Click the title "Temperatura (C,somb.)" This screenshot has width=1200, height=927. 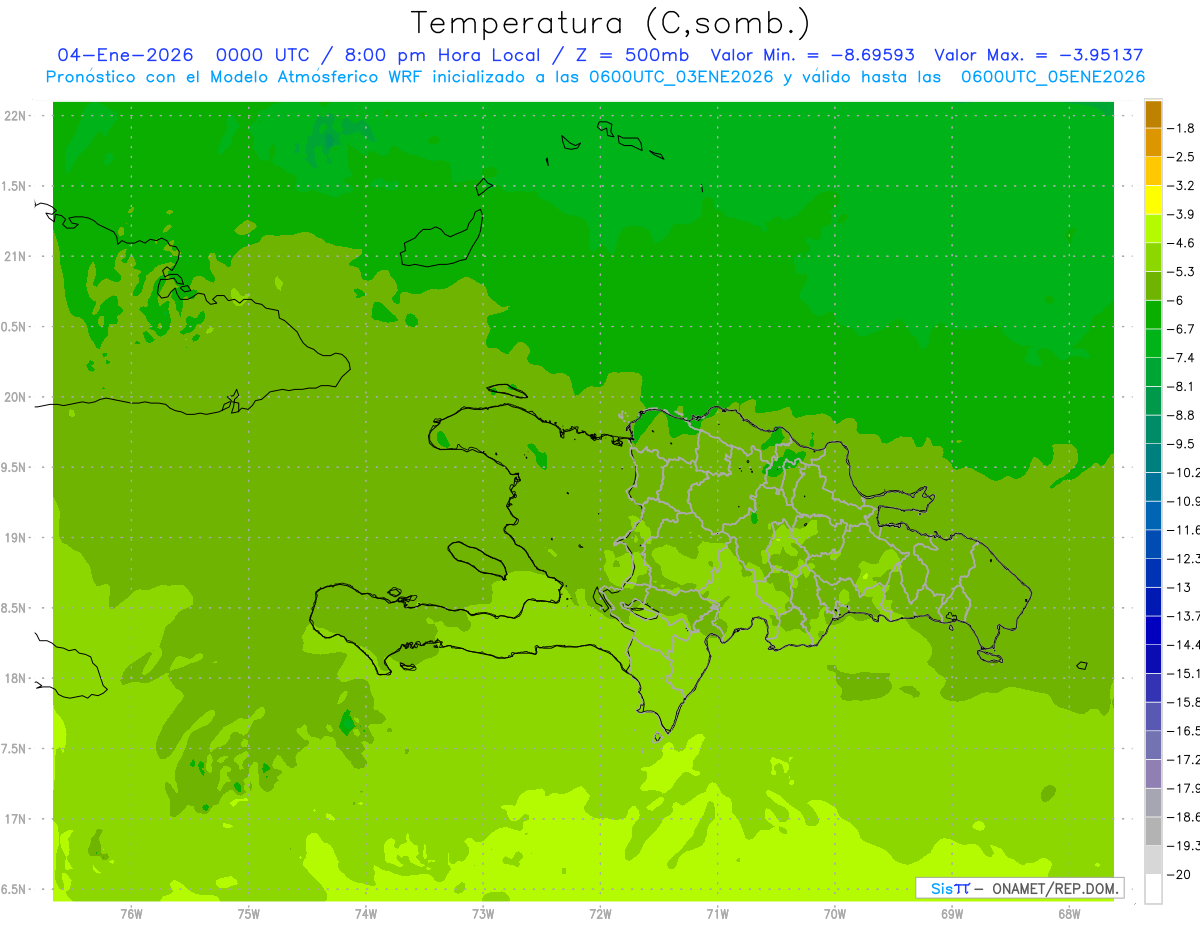click(x=610, y=24)
